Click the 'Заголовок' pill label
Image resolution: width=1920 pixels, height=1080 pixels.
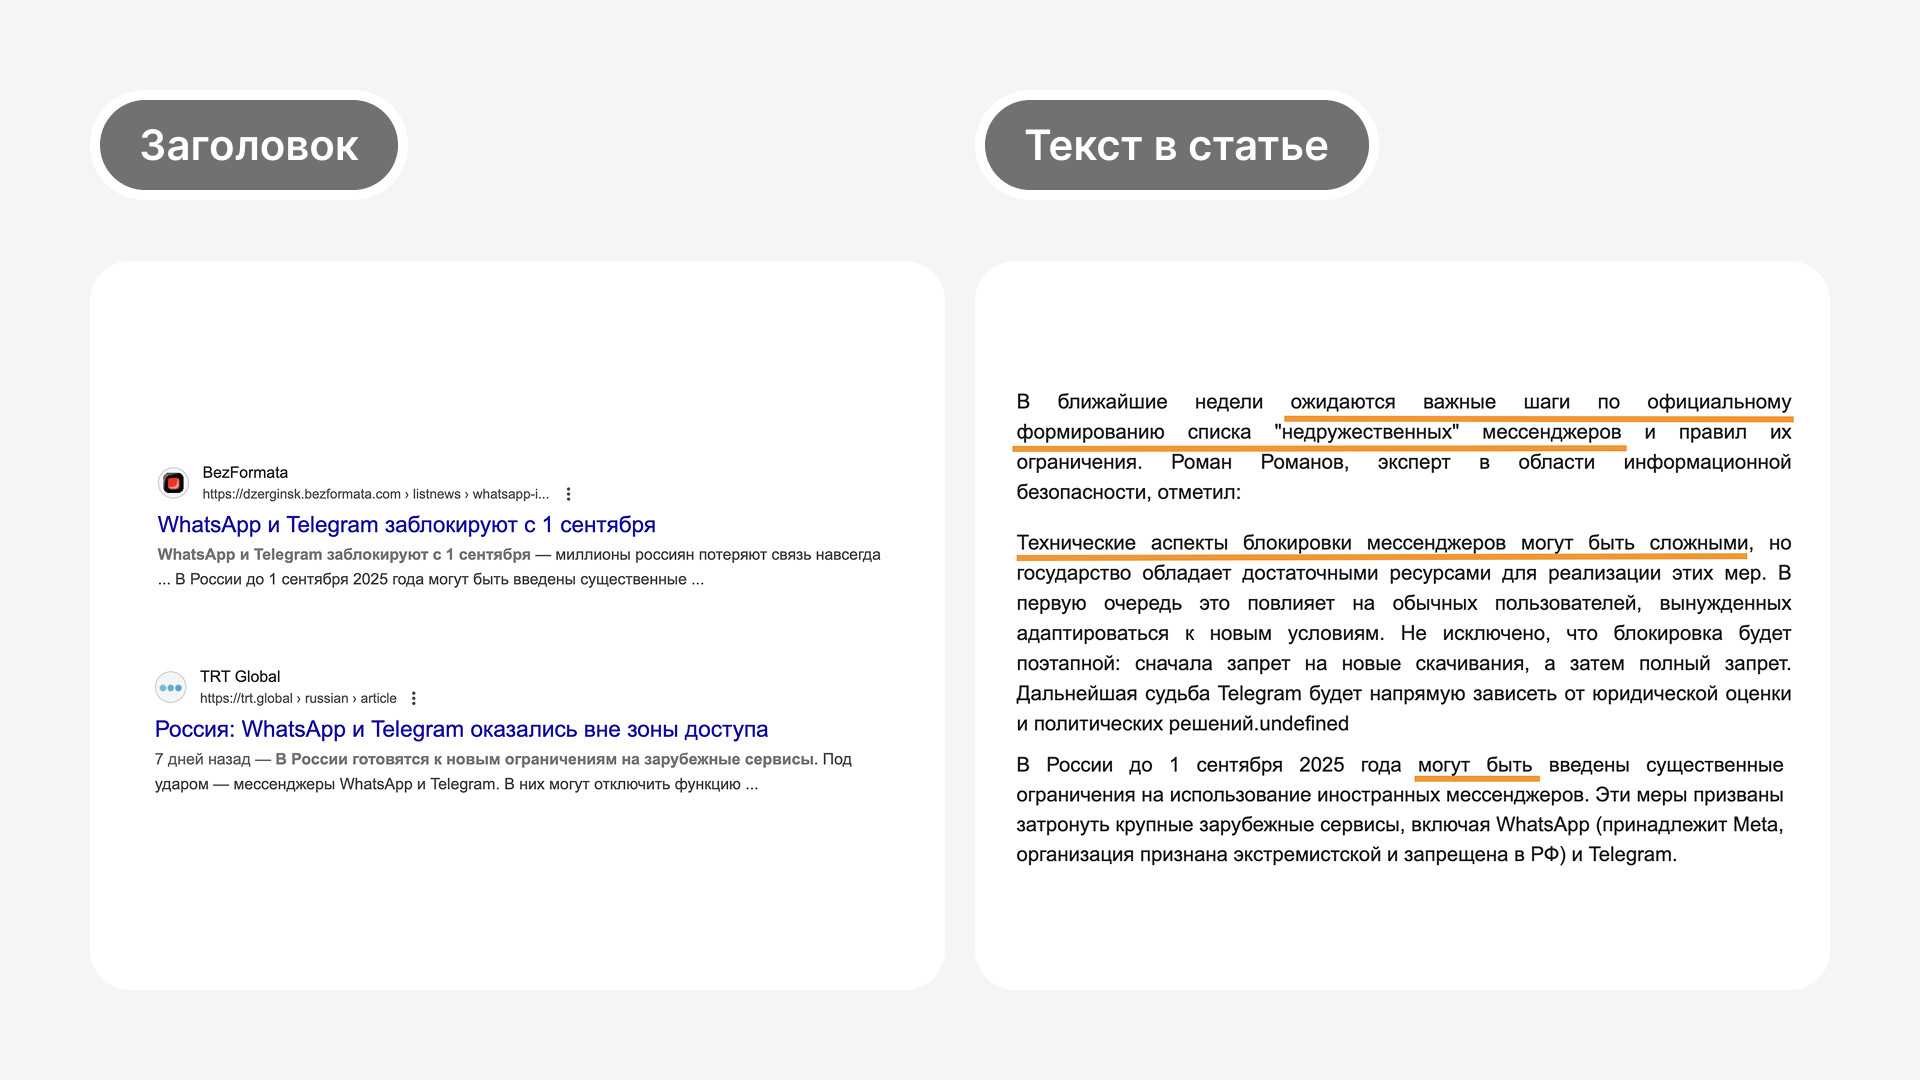[249, 145]
